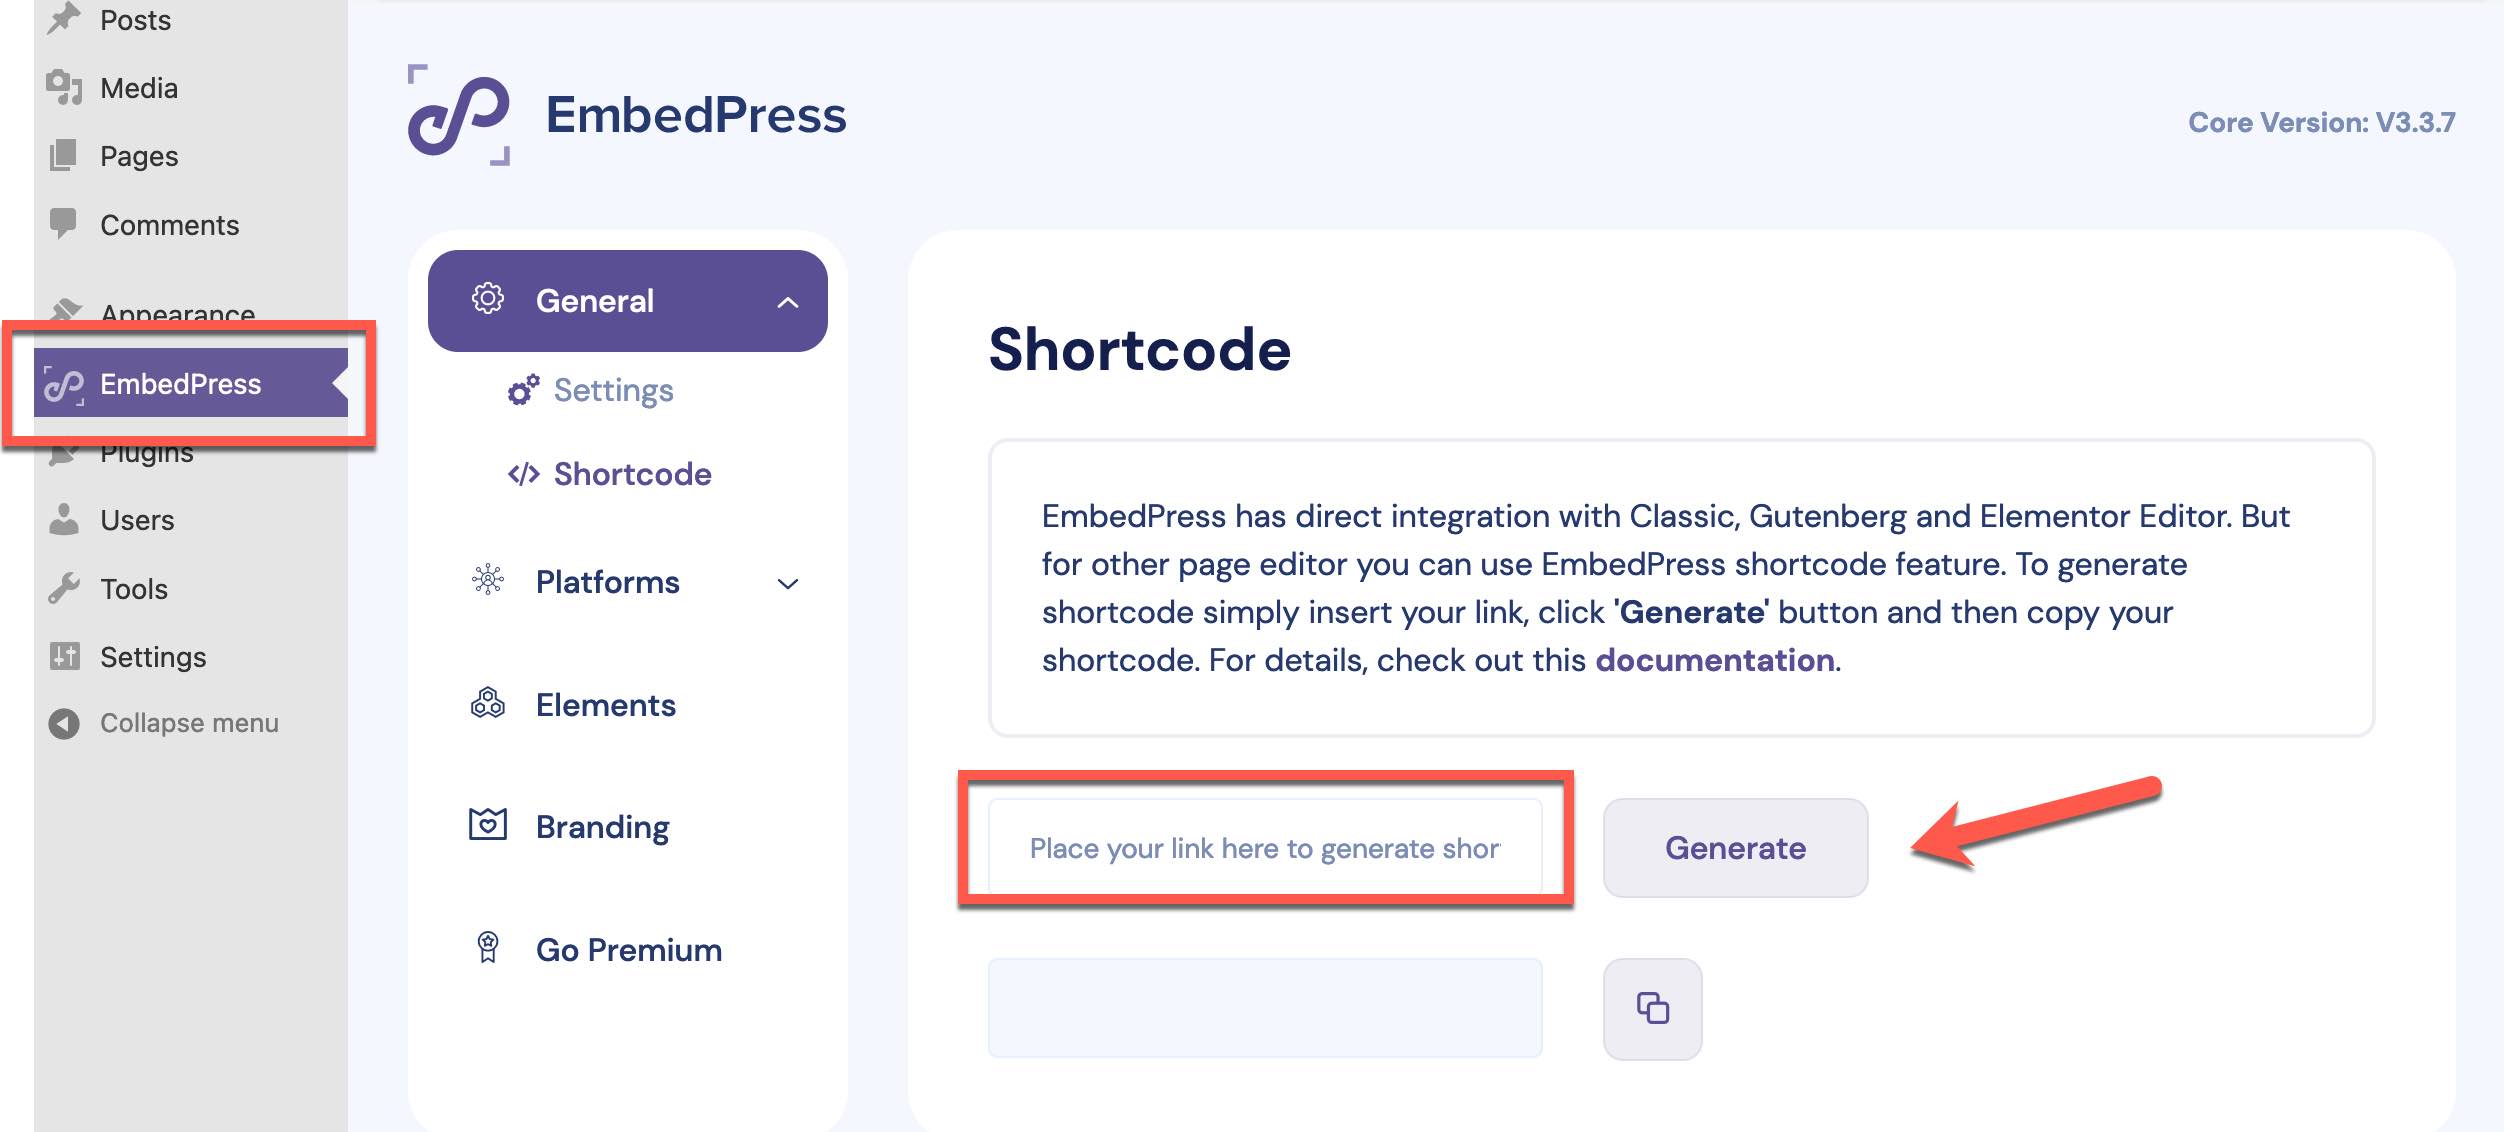Go to the Plugins menu
Screen dimensions: 2504x1132
pyautogui.click(x=146, y=452)
